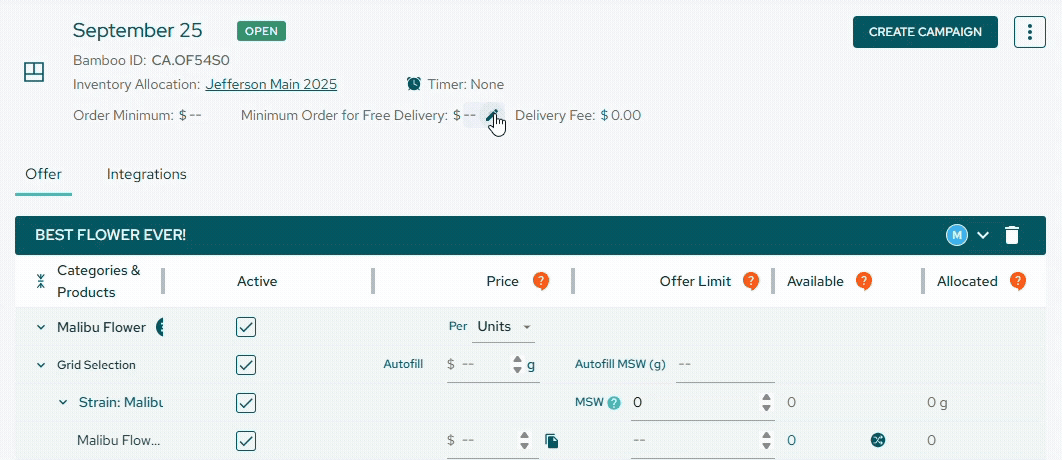This screenshot has width=1062, height=460.
Task: Toggle Active checkbox for Malibu Flower
Action: pos(246,327)
